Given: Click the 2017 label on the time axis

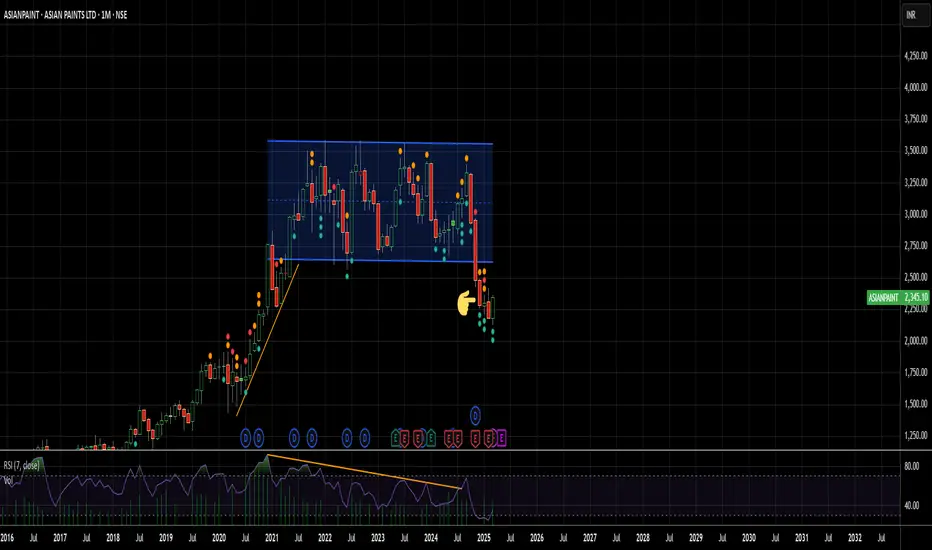Looking at the screenshot, I should tap(60, 538).
